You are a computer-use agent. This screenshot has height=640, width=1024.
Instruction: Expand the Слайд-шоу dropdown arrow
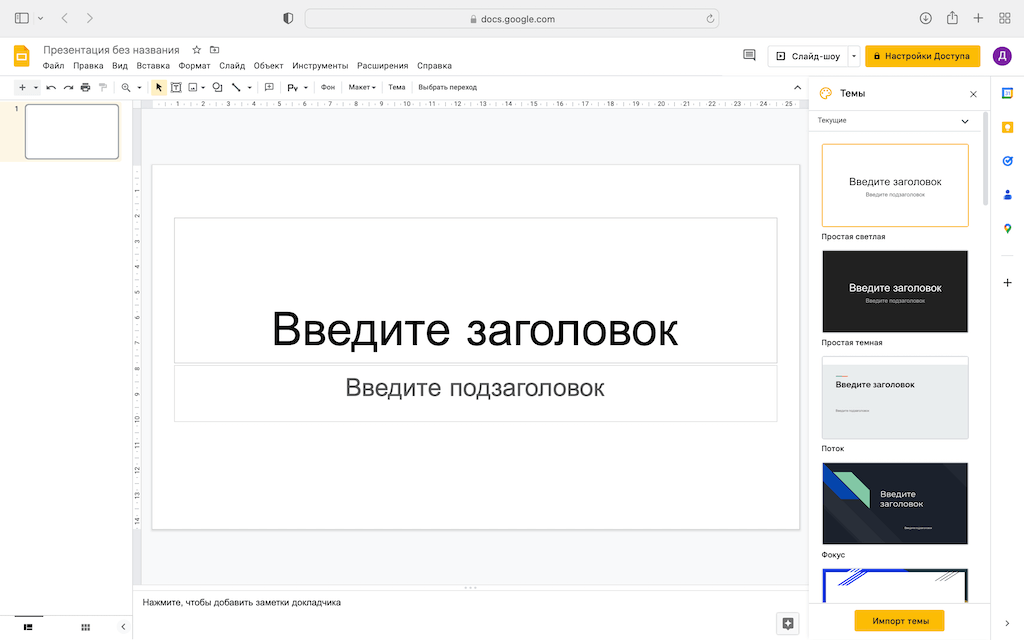pos(855,56)
